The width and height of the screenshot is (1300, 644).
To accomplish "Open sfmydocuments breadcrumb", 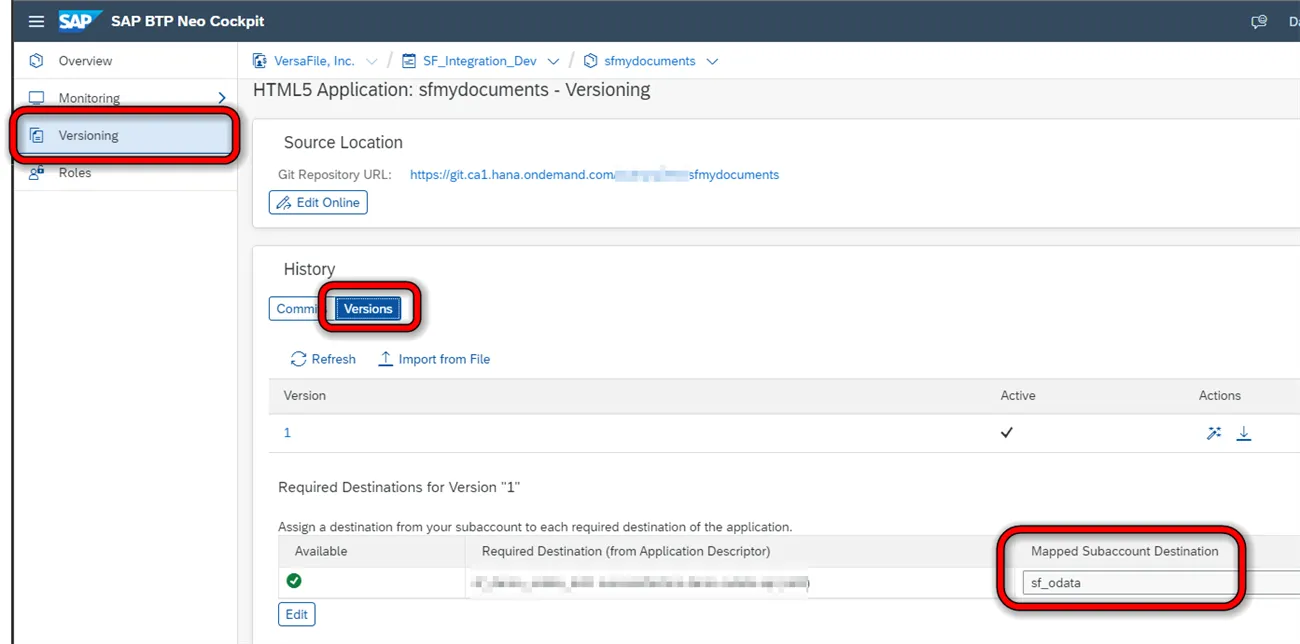I will click(650, 61).
